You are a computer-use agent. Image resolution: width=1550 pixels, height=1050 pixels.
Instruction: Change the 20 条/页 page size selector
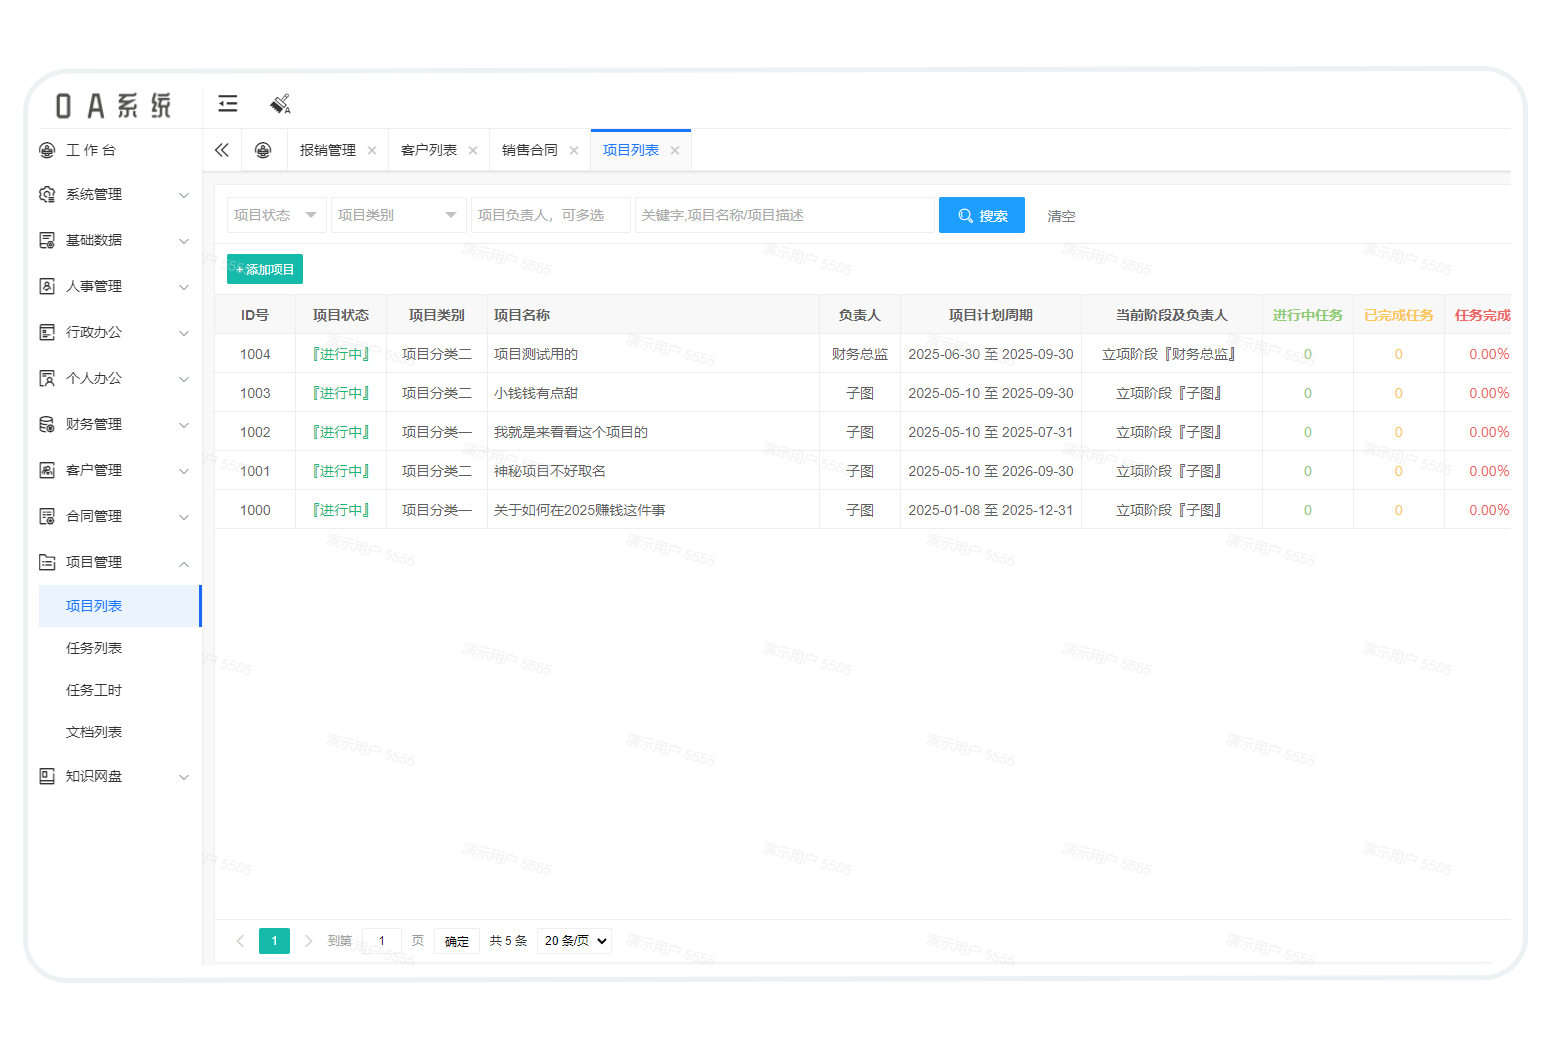575,941
